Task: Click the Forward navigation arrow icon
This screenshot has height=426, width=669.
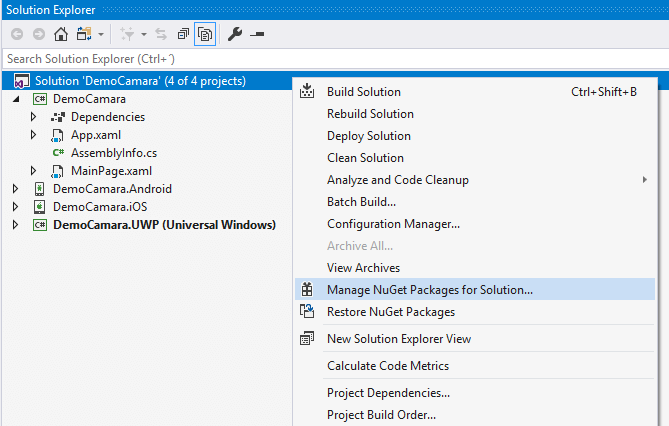Action: click(x=39, y=34)
